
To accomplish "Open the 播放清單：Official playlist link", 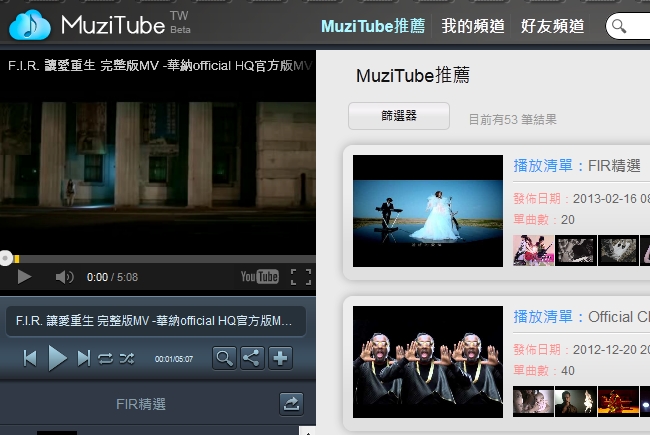I will pos(581,317).
